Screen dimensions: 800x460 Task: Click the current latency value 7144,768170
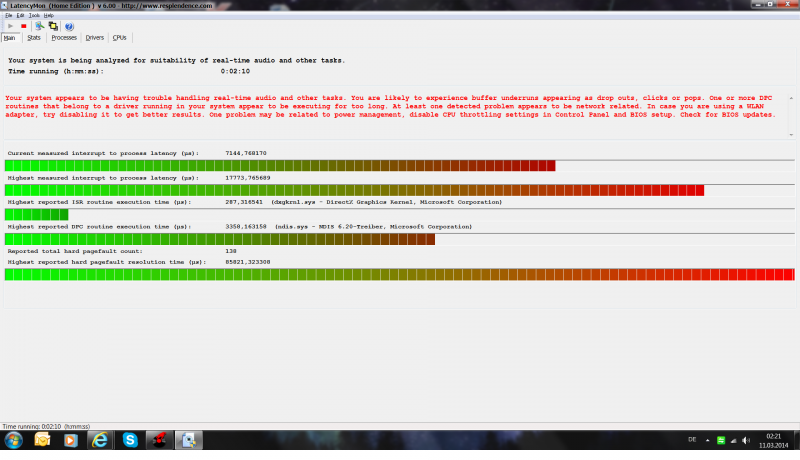click(246, 153)
